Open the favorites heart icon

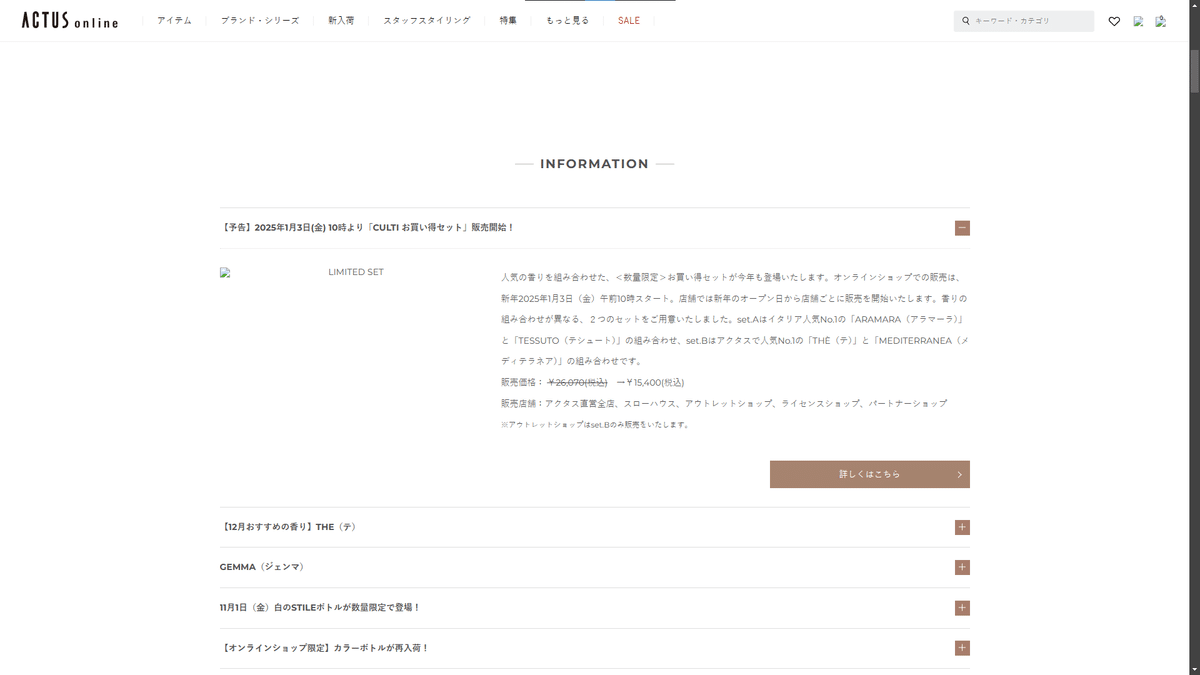click(x=1114, y=21)
